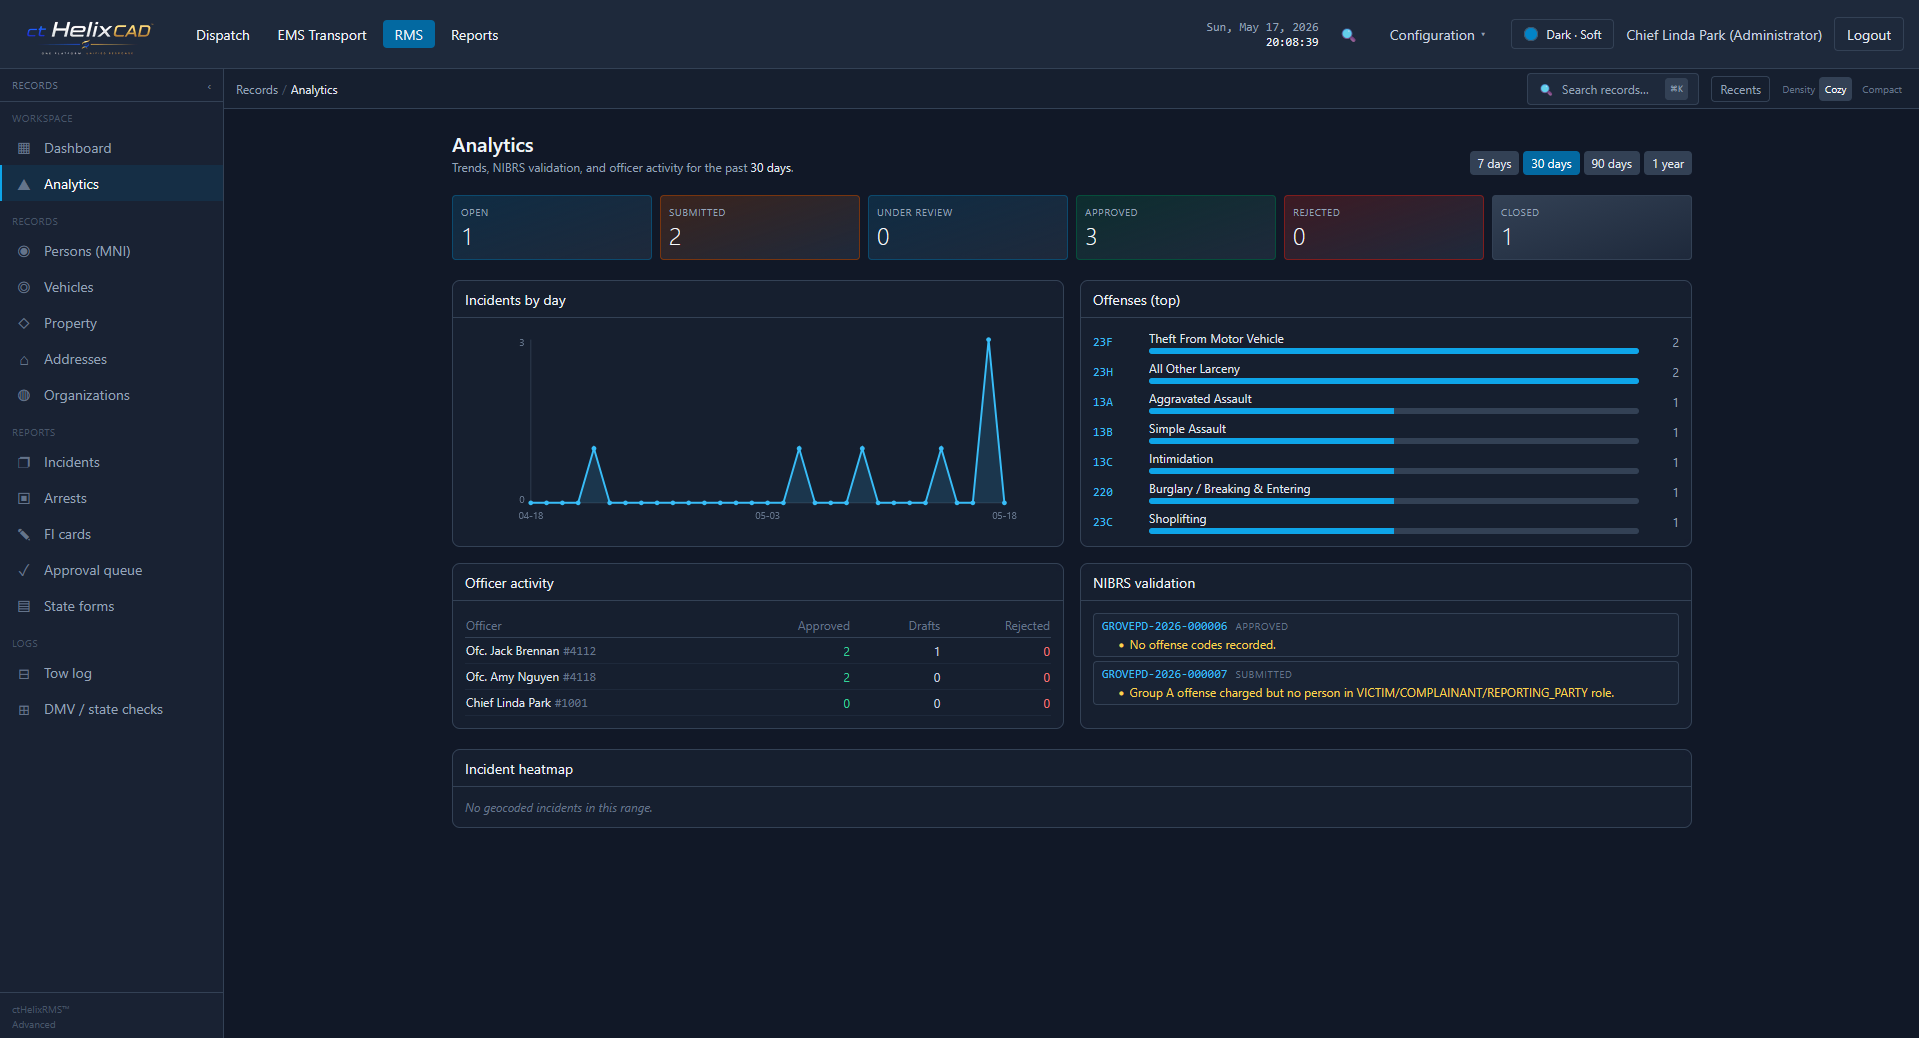Open the Rejected status card
This screenshot has width=1919, height=1038.
point(1384,228)
